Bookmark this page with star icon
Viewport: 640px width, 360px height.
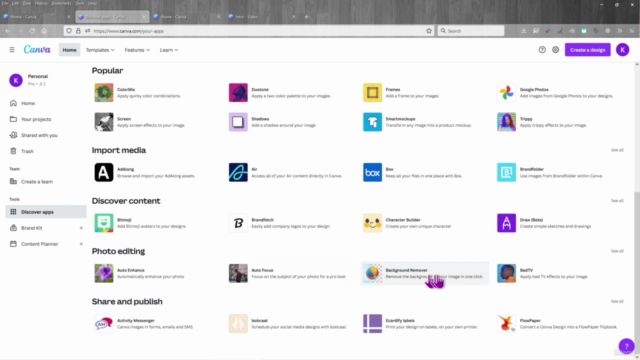tap(429, 31)
